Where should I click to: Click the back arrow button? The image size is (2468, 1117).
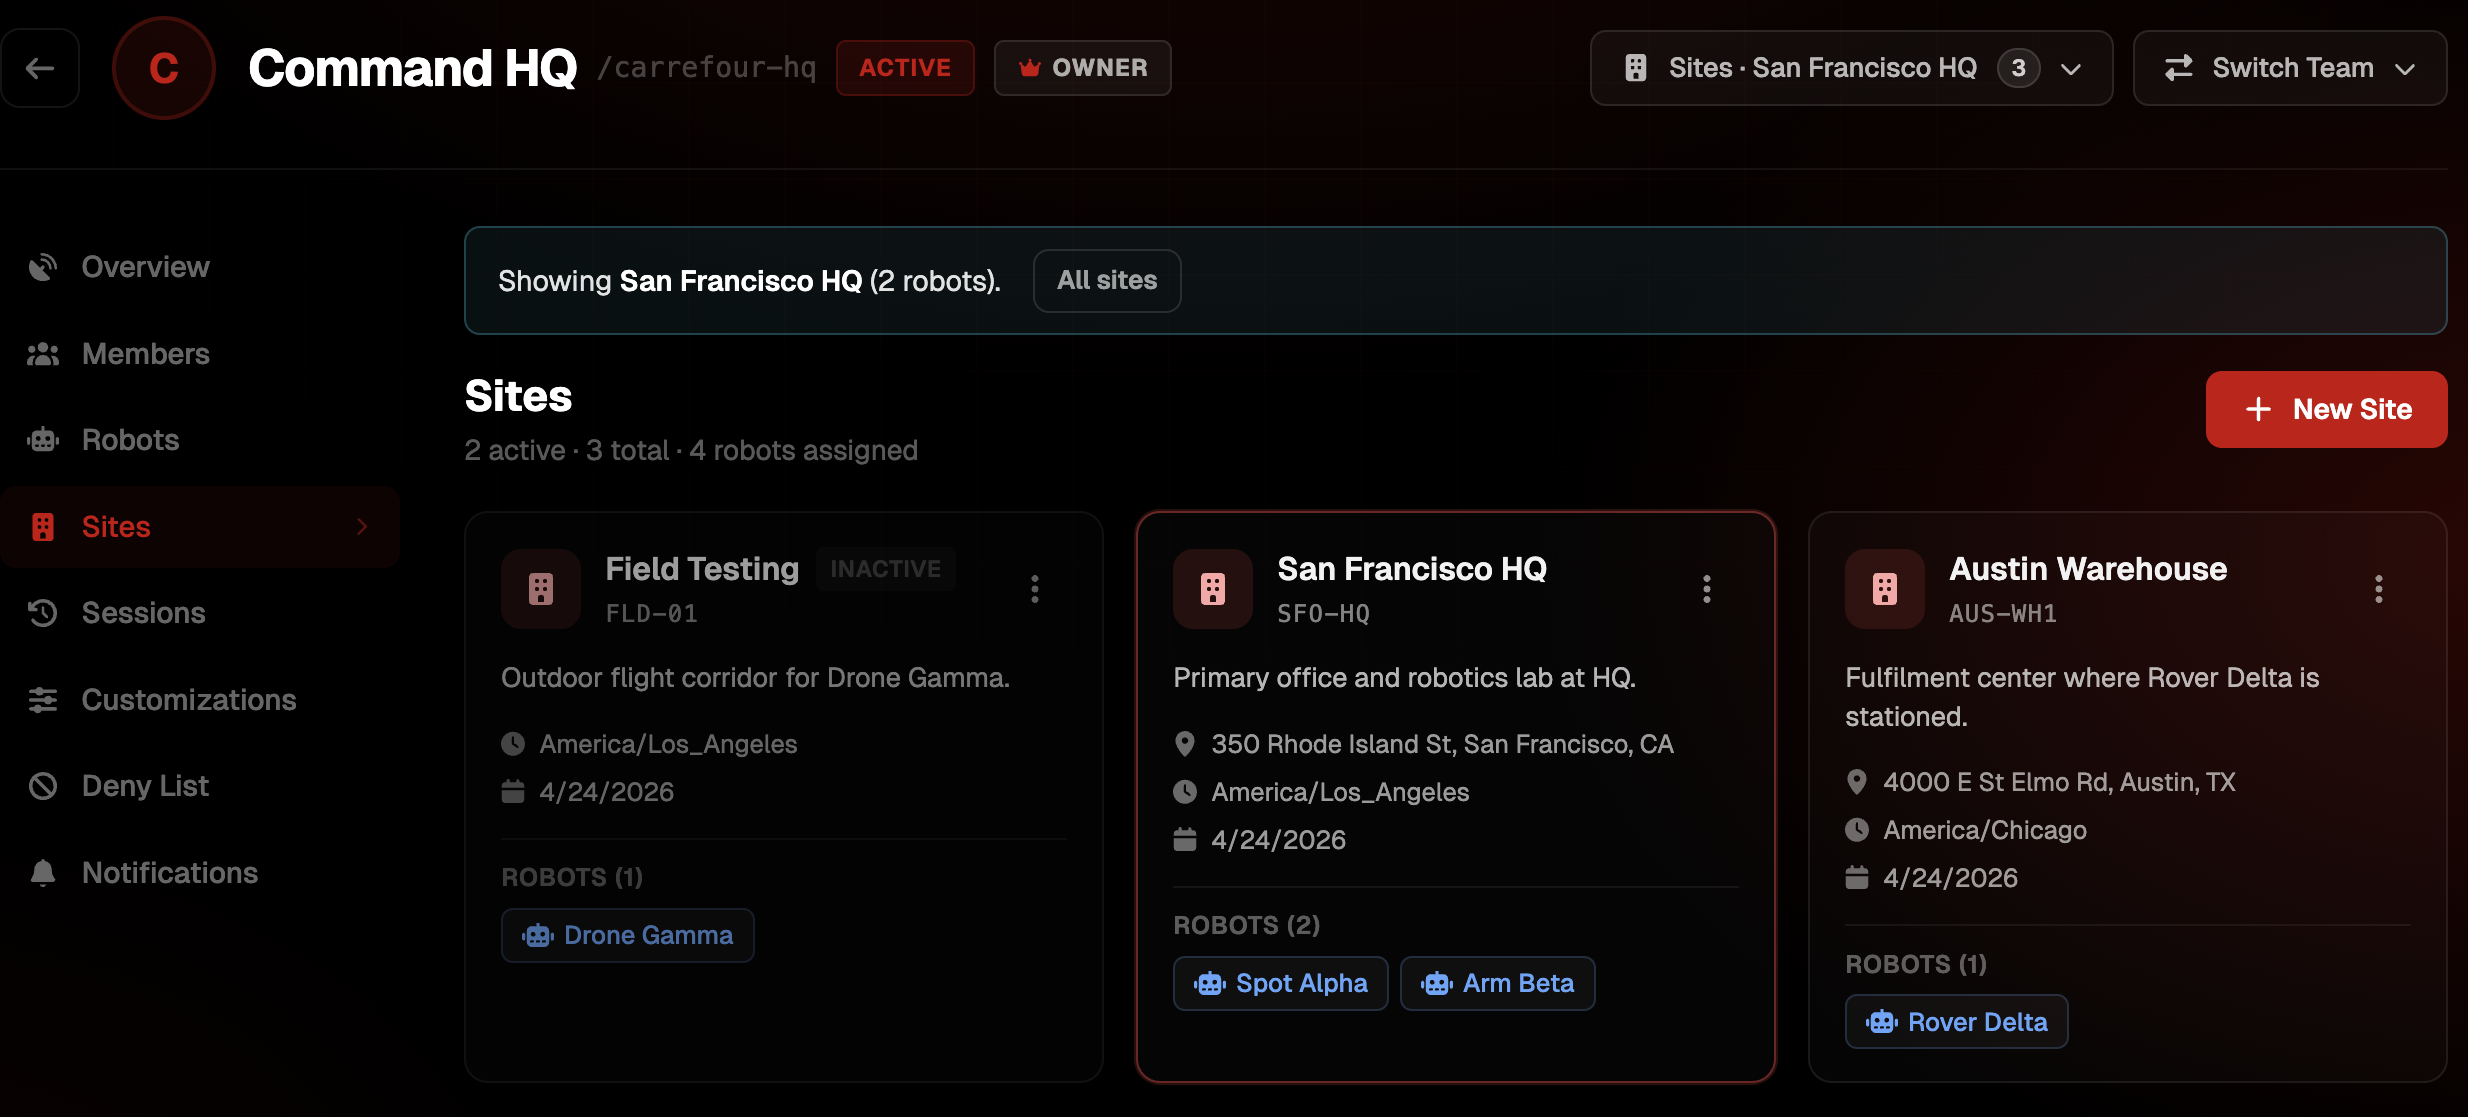(x=40, y=68)
